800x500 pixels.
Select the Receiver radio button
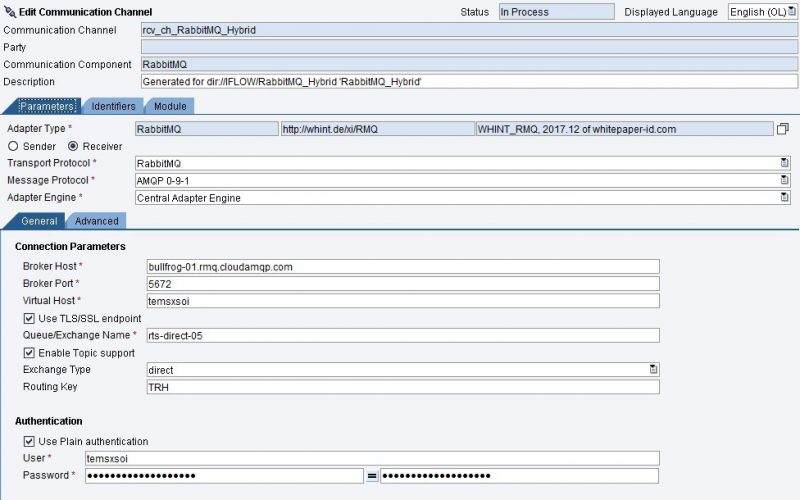click(x=73, y=146)
